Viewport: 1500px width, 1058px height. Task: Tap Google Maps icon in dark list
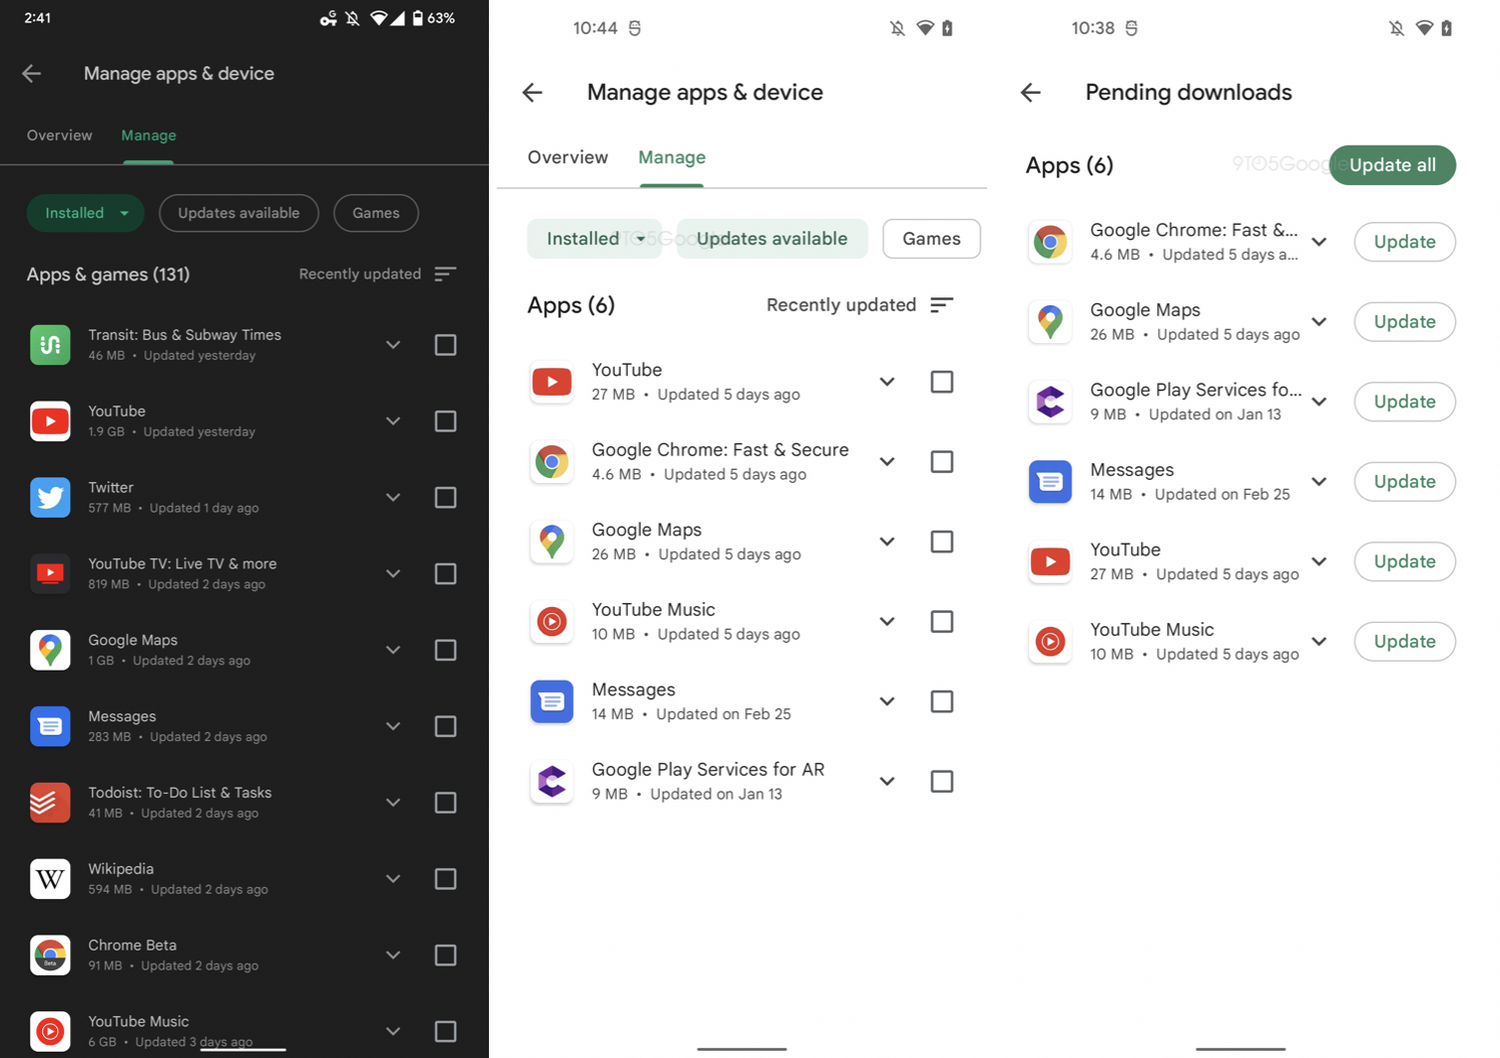pyautogui.click(x=50, y=650)
